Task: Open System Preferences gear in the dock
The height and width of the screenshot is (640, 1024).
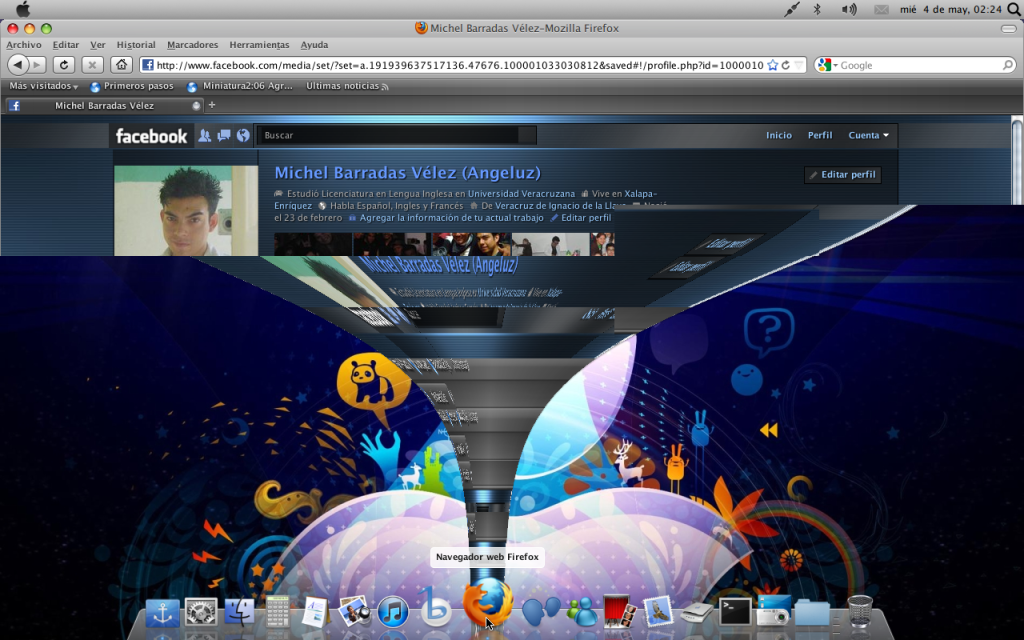Action: [201, 613]
